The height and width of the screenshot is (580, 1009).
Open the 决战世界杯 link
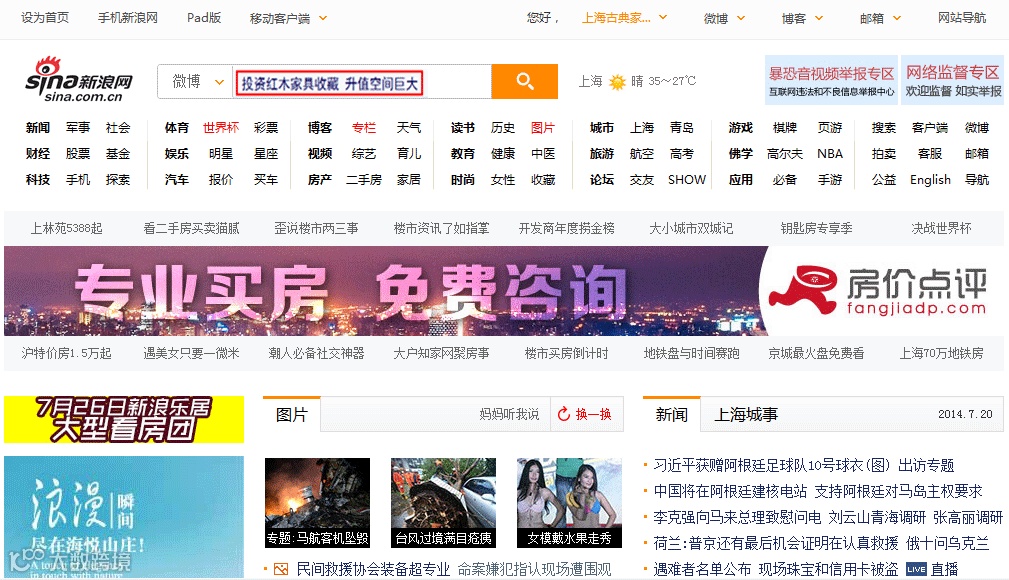point(941,228)
